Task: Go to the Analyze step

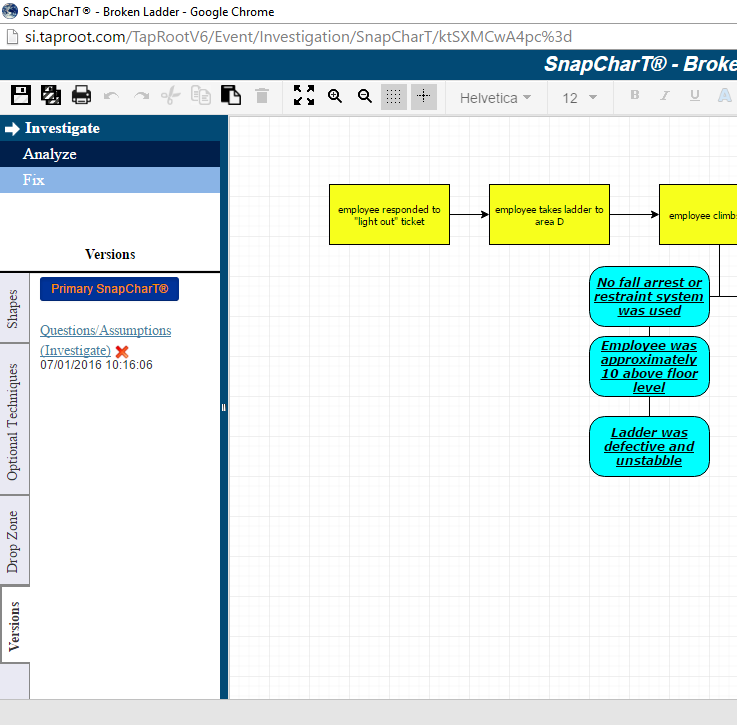Action: [50, 154]
